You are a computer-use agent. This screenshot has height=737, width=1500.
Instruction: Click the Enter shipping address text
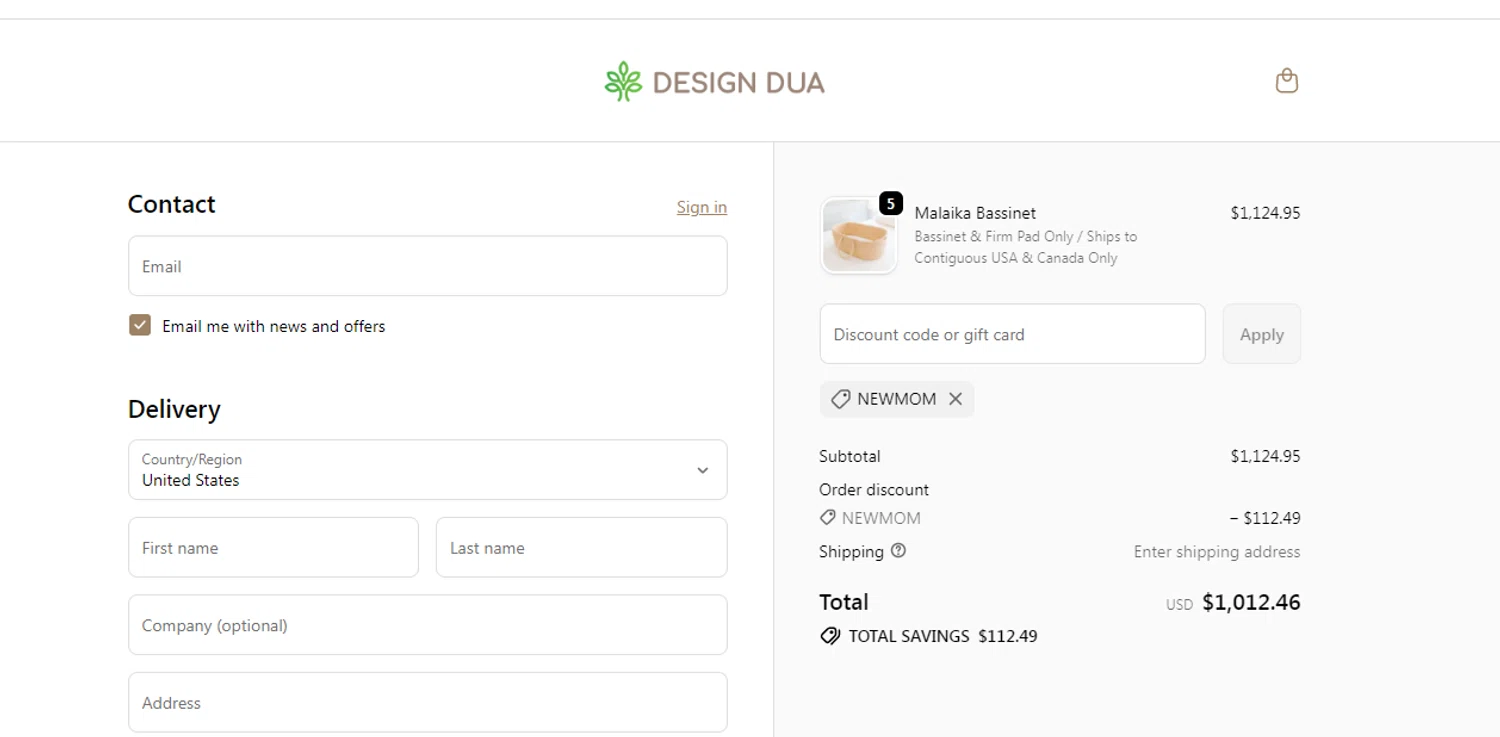[1217, 552]
